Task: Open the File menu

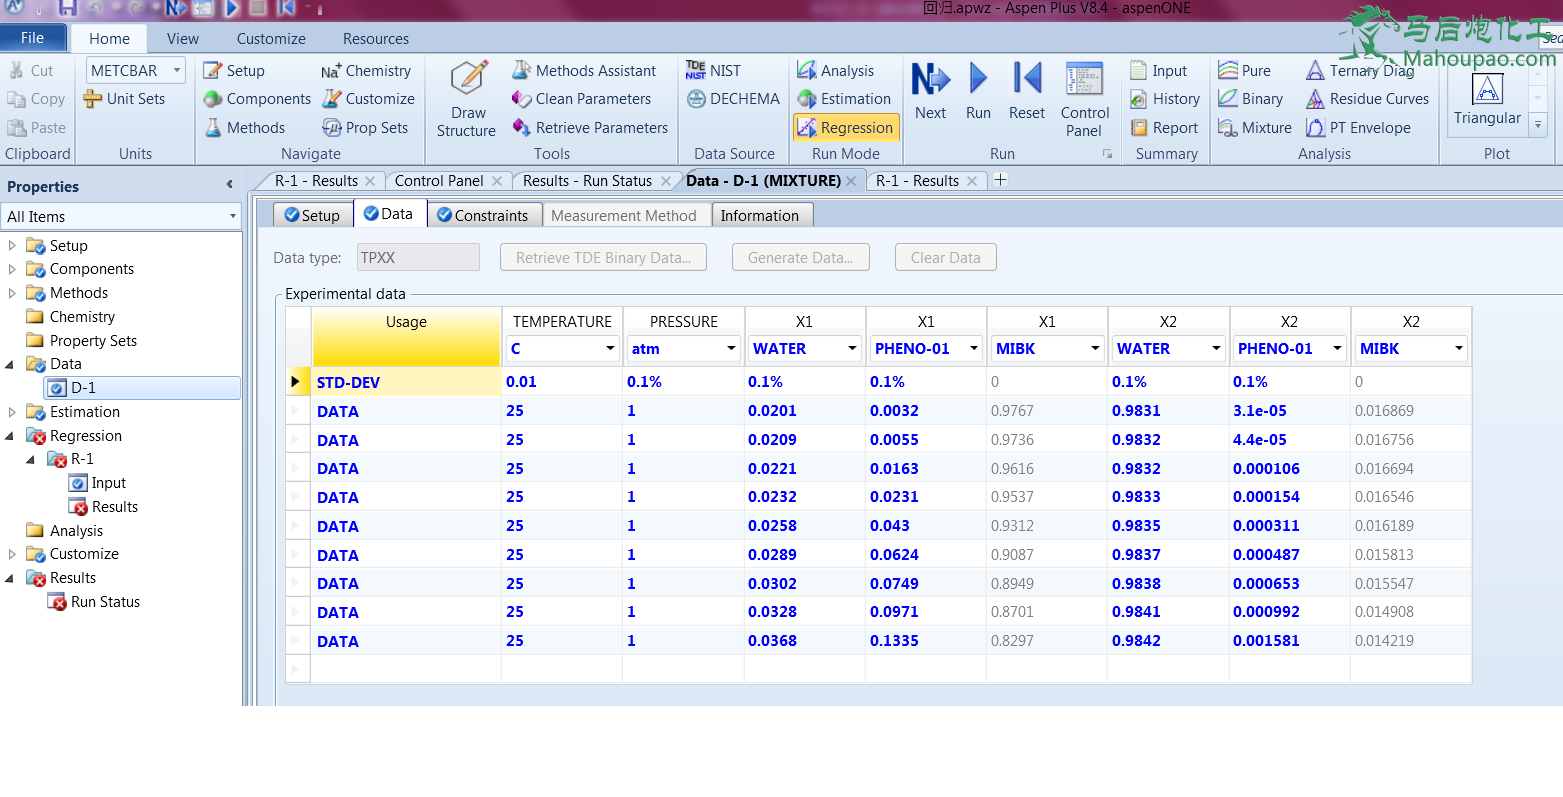Action: point(33,38)
